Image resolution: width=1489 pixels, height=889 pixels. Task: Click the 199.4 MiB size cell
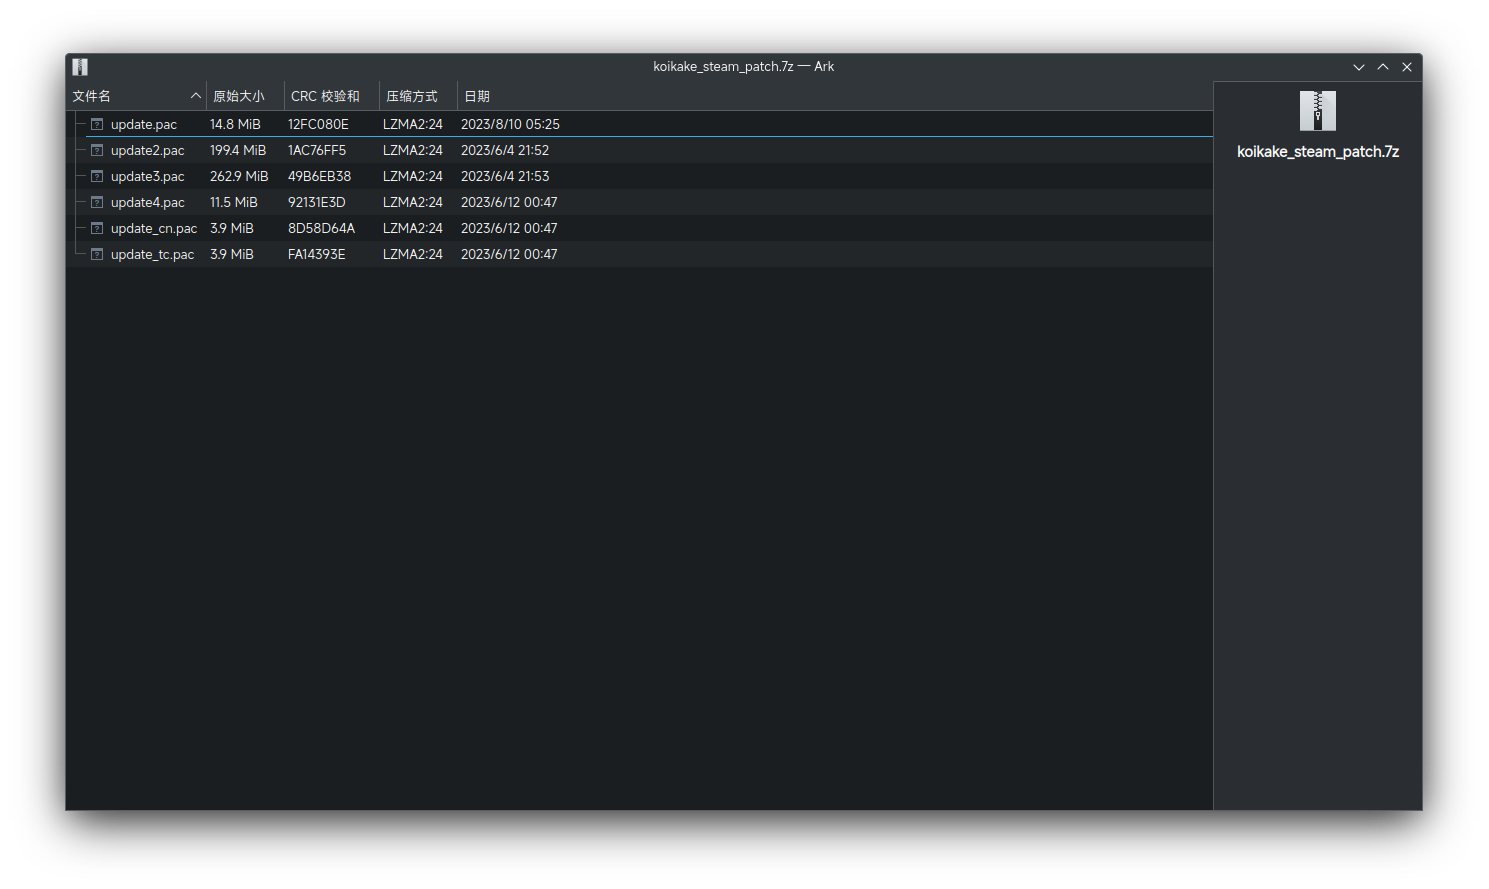(238, 150)
